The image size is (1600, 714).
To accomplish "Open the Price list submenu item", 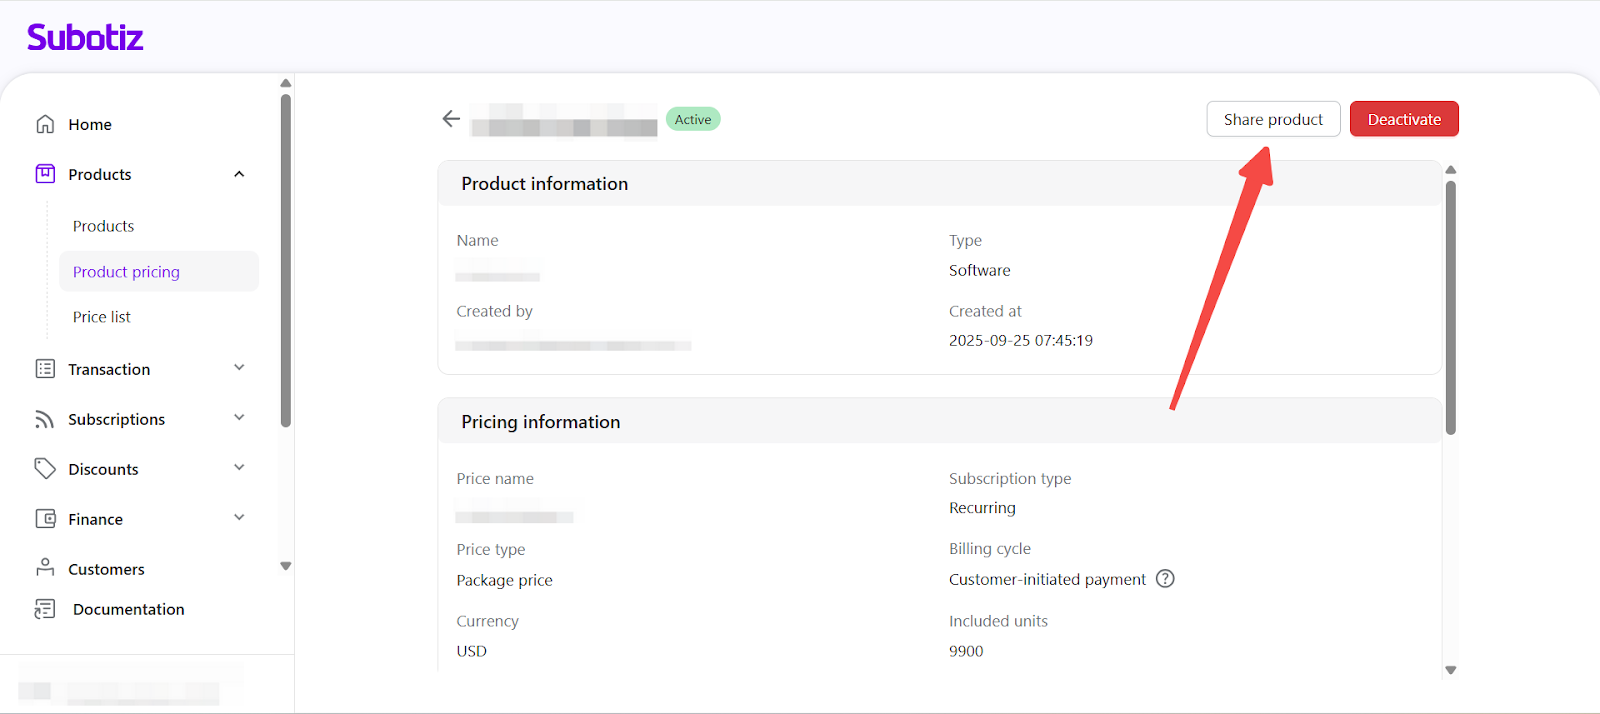I will pyautogui.click(x=102, y=317).
